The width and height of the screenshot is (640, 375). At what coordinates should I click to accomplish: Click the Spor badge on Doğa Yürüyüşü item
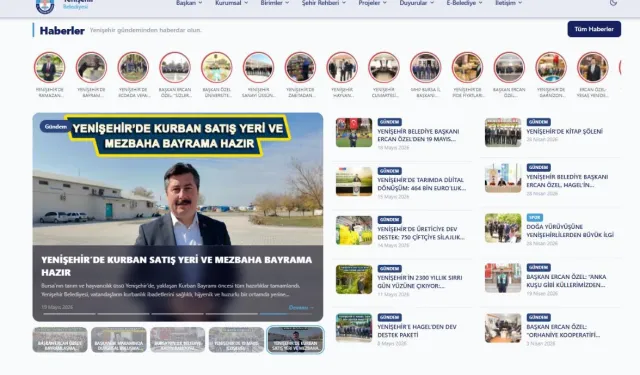point(534,217)
